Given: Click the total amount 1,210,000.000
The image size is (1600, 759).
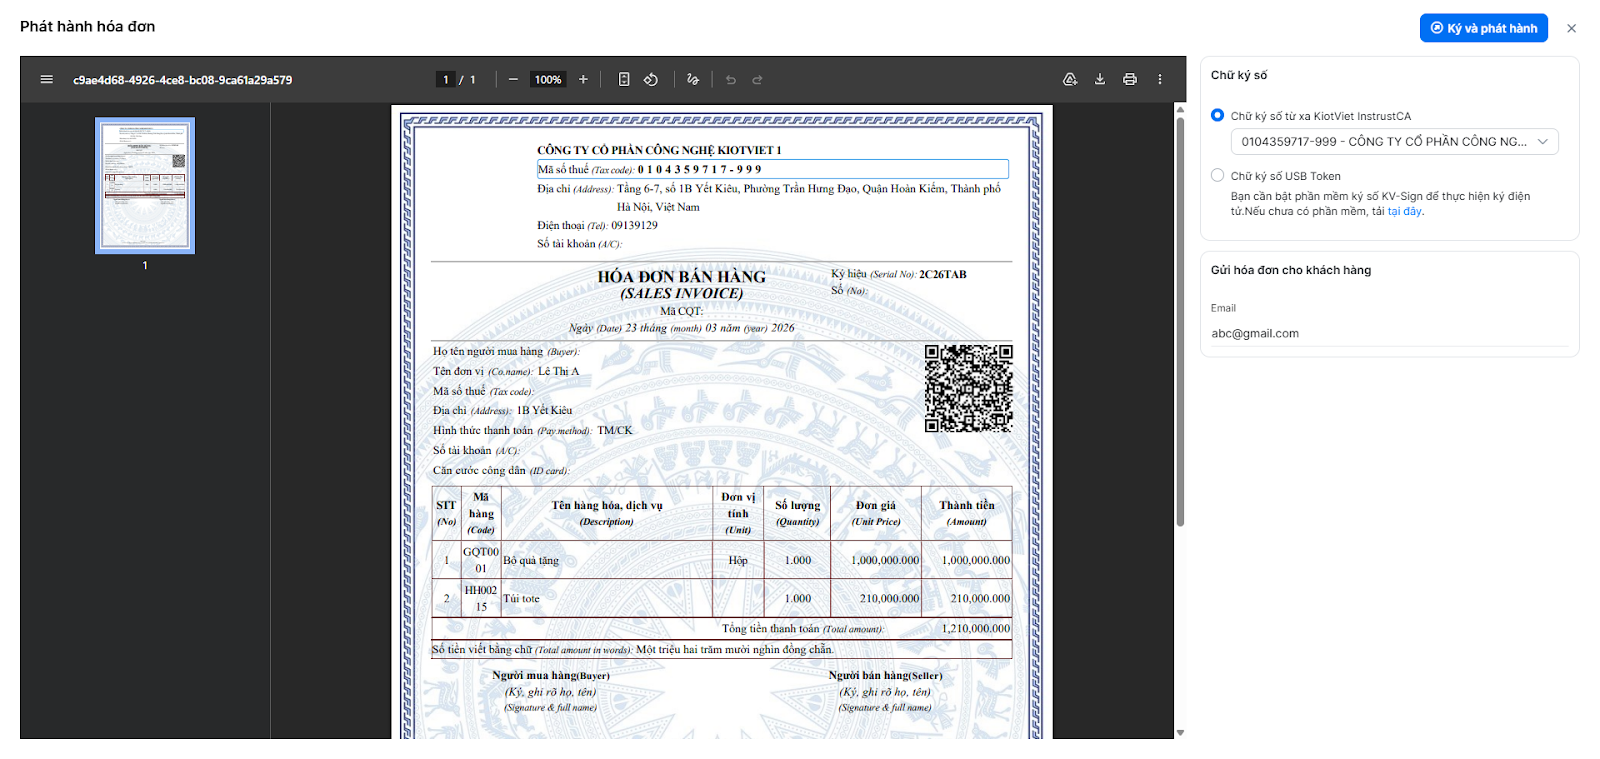Looking at the screenshot, I should click(976, 629).
